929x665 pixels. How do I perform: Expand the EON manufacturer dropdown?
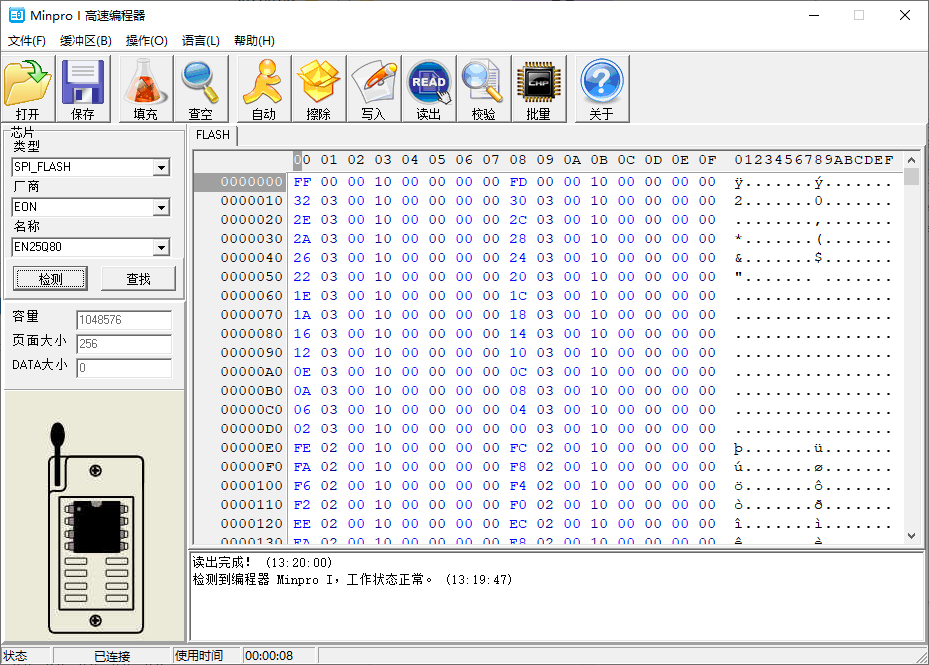click(161, 207)
